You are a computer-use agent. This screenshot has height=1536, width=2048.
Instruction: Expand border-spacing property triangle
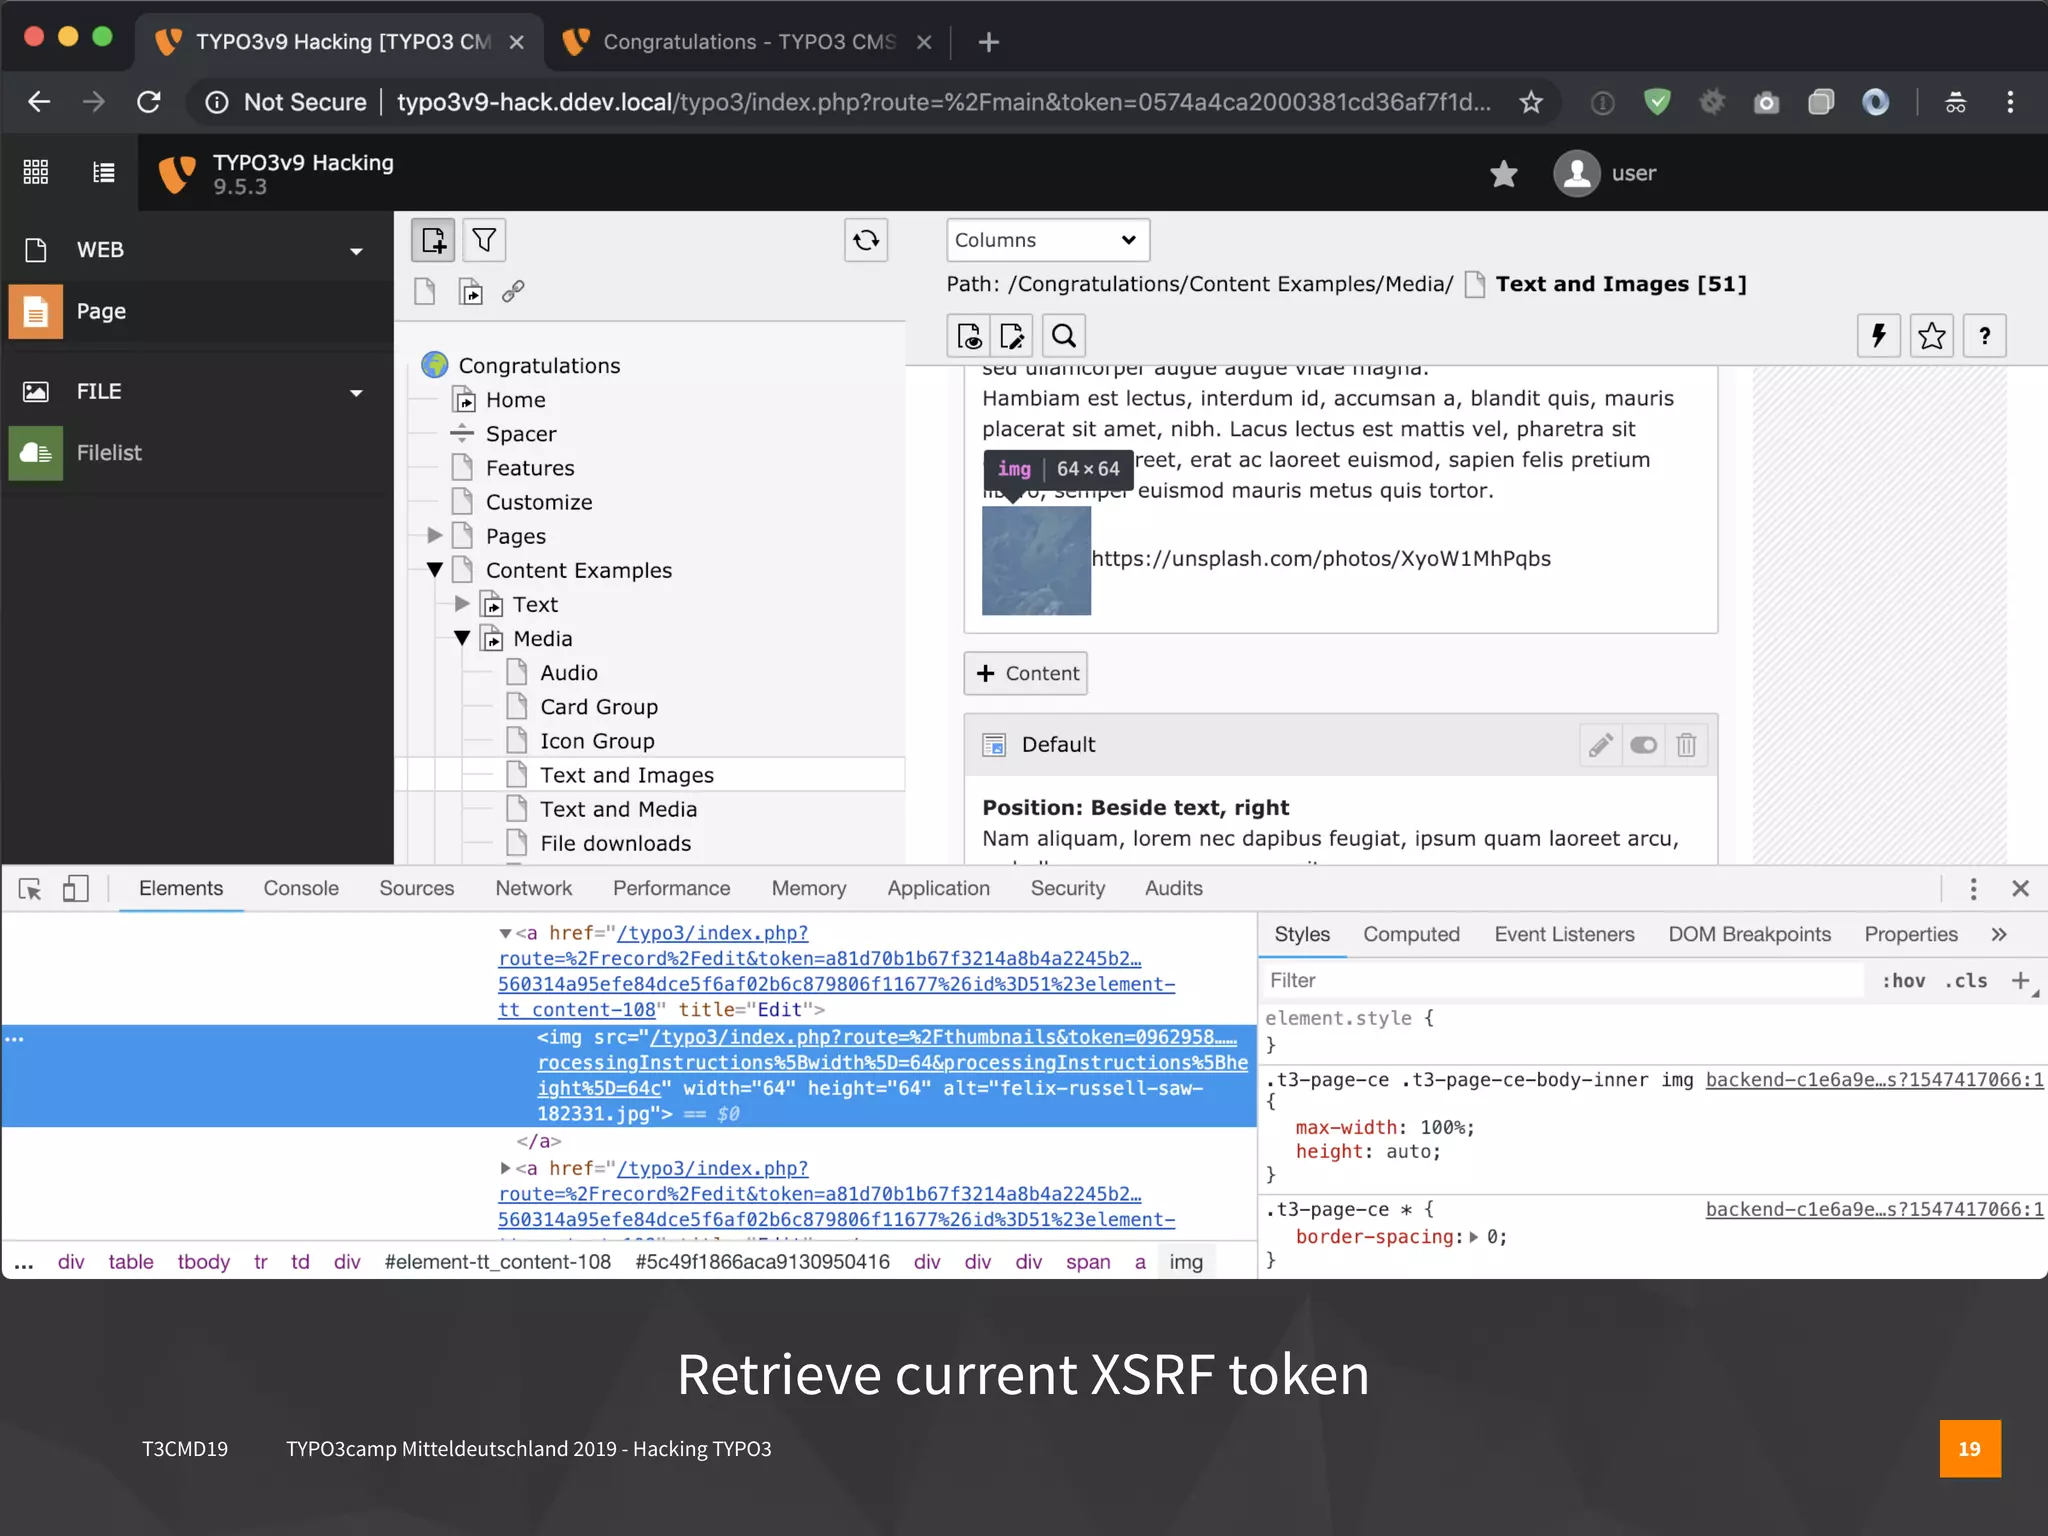pyautogui.click(x=1474, y=1238)
